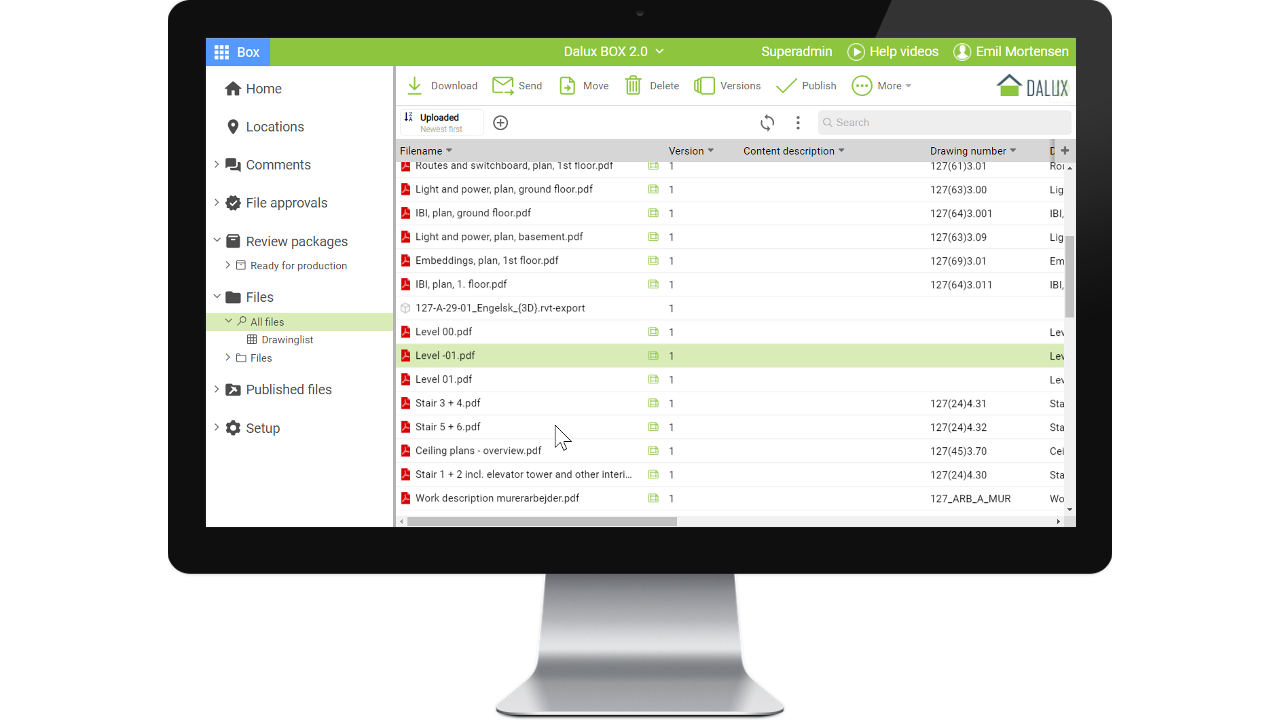Click the Send envelope icon
Image resolution: width=1280 pixels, height=720 pixels.
pos(503,86)
